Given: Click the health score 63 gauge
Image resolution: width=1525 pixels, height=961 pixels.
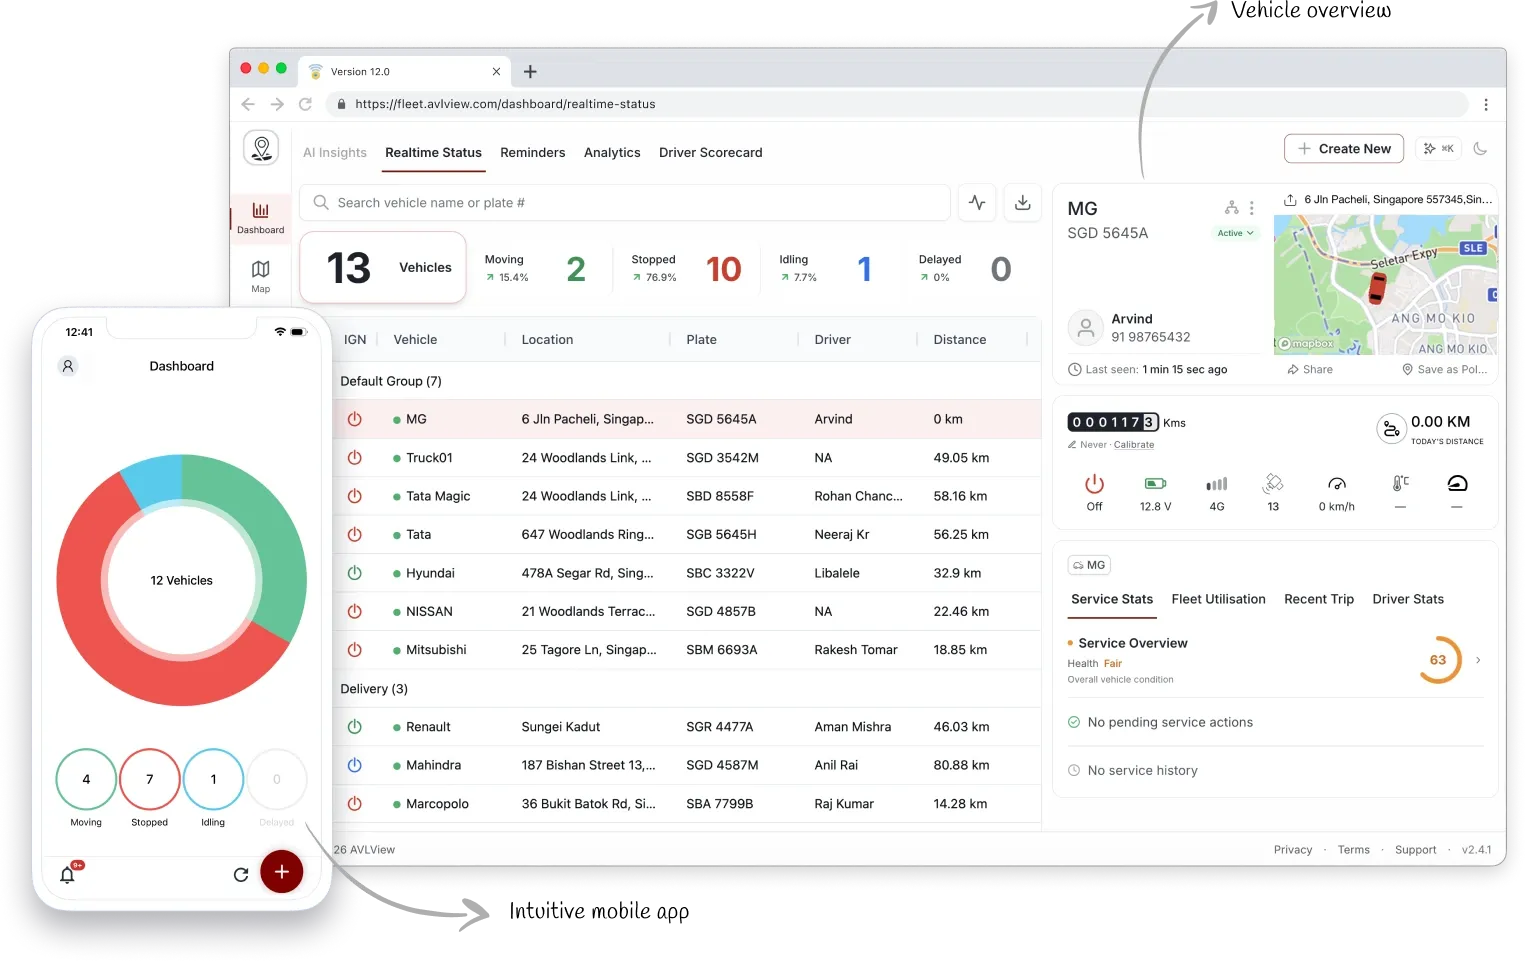Looking at the screenshot, I should coord(1439,660).
